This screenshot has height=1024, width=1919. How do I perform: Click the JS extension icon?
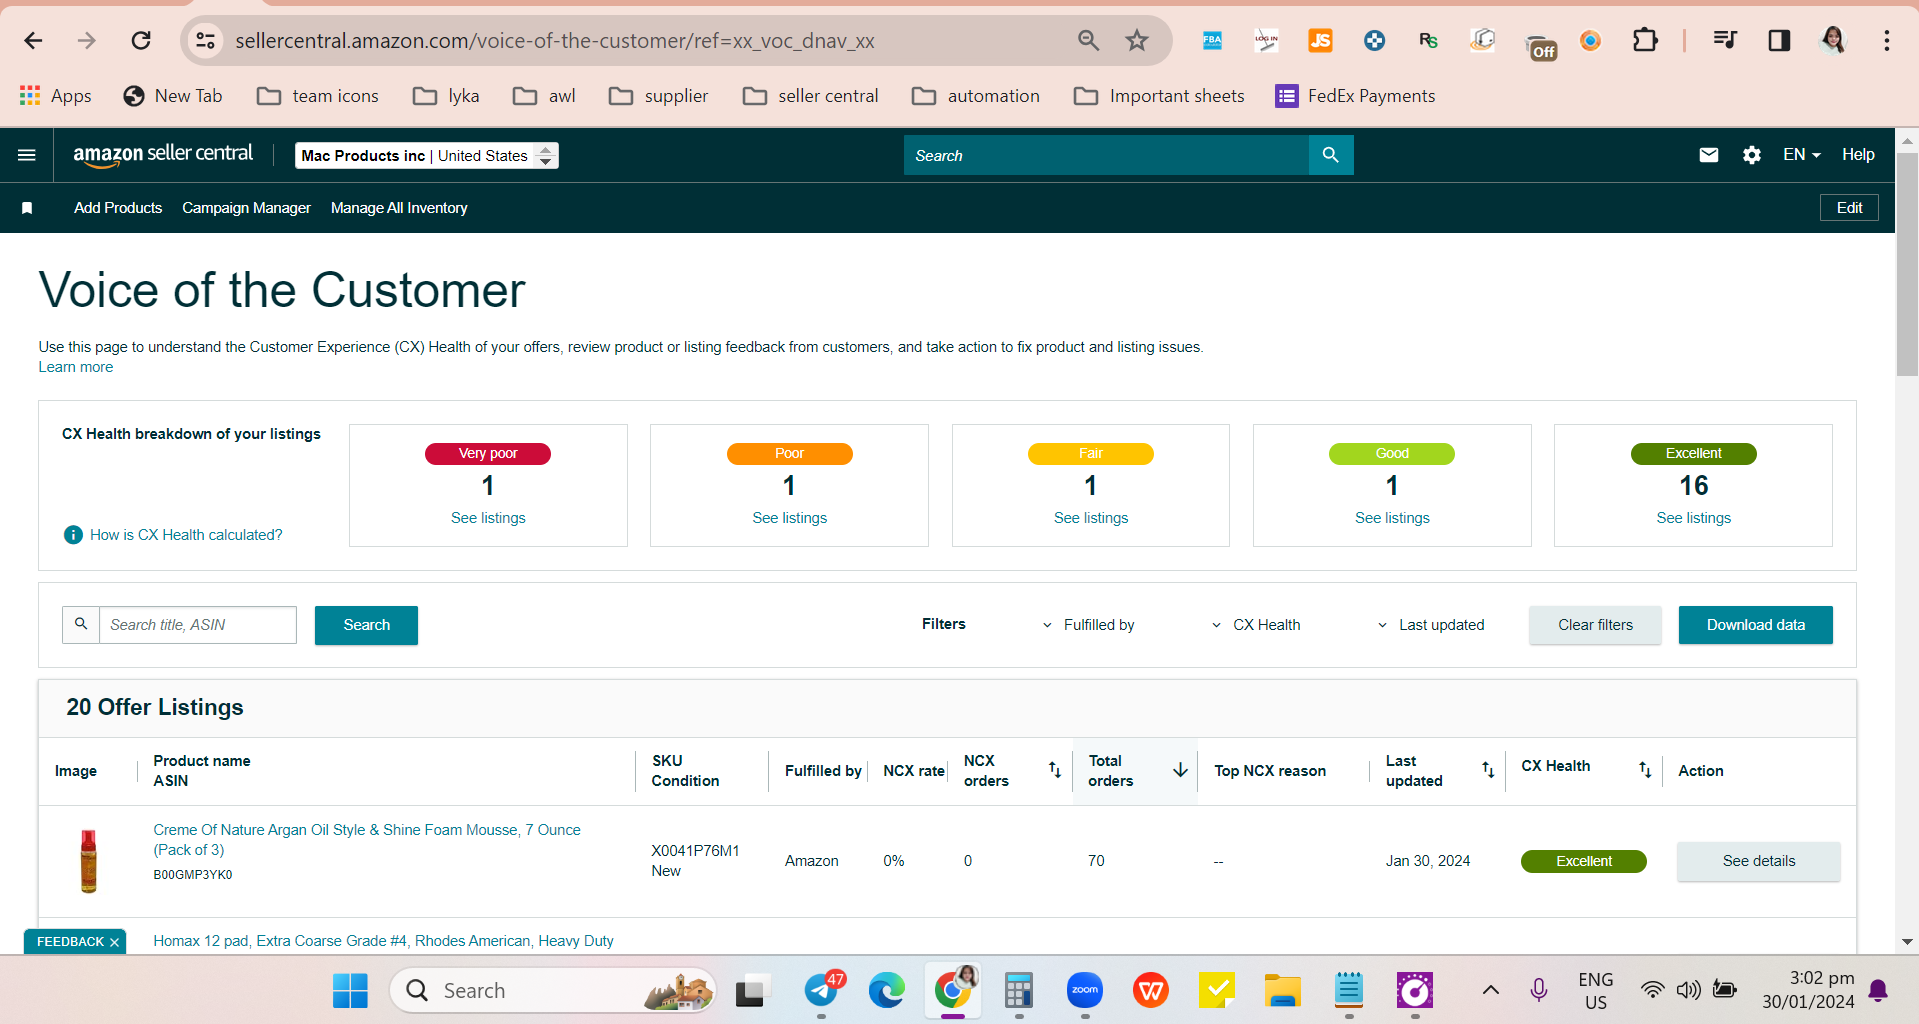[x=1320, y=40]
